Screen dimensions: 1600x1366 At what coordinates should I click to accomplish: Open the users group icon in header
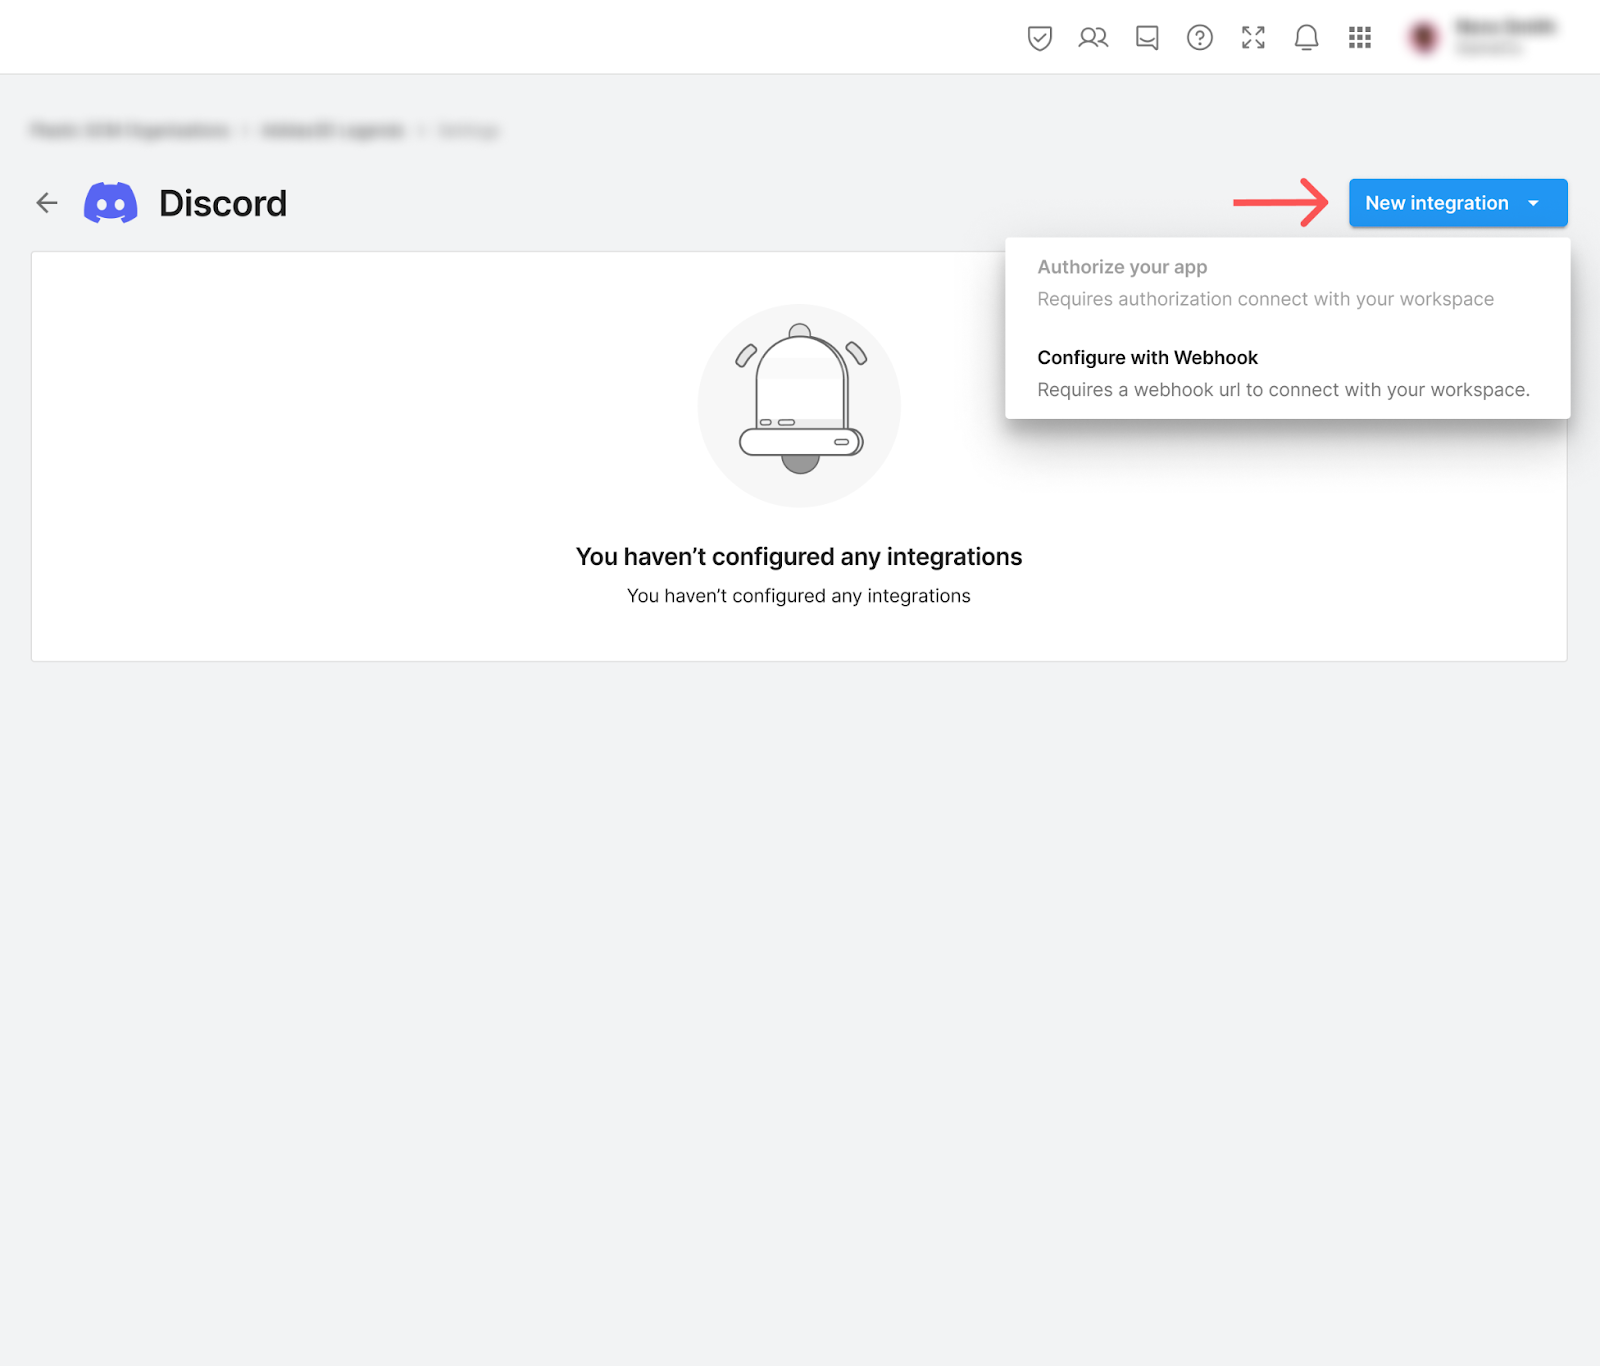pos(1093,38)
